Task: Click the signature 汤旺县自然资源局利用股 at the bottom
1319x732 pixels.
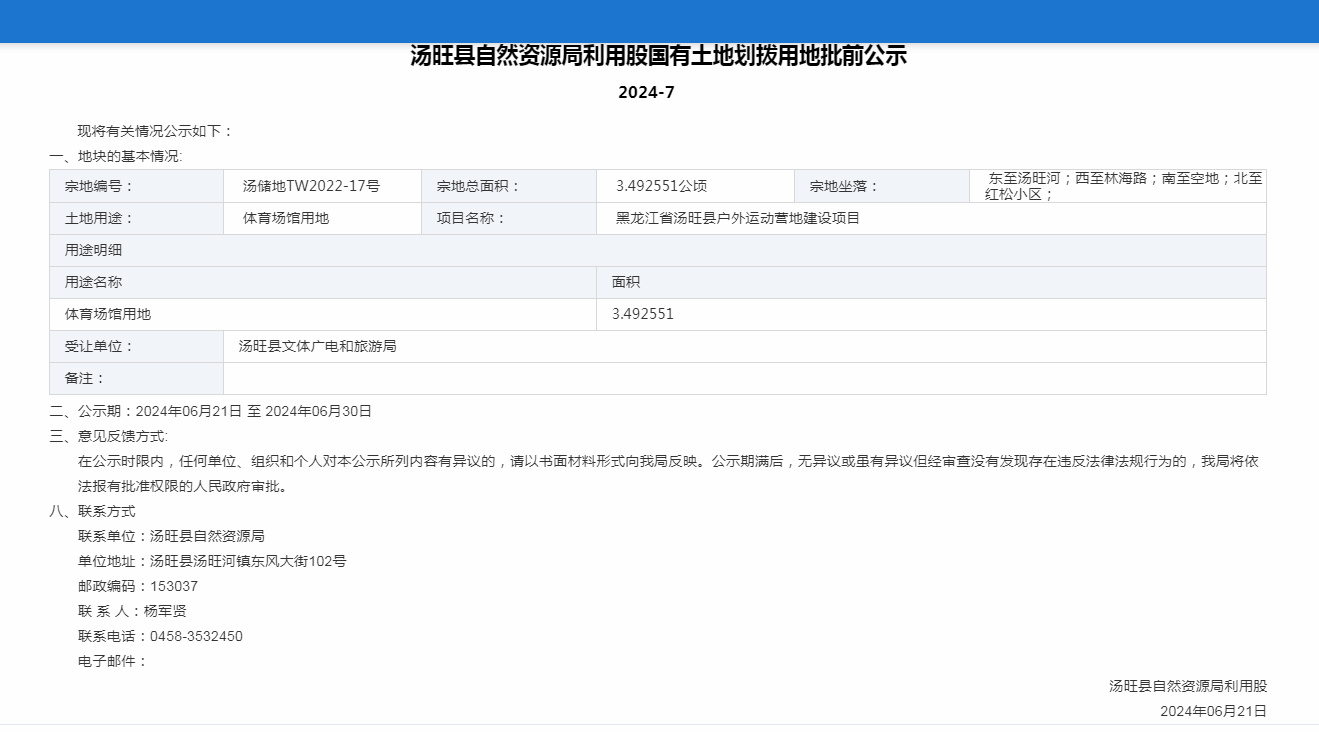Action: coord(1188,687)
